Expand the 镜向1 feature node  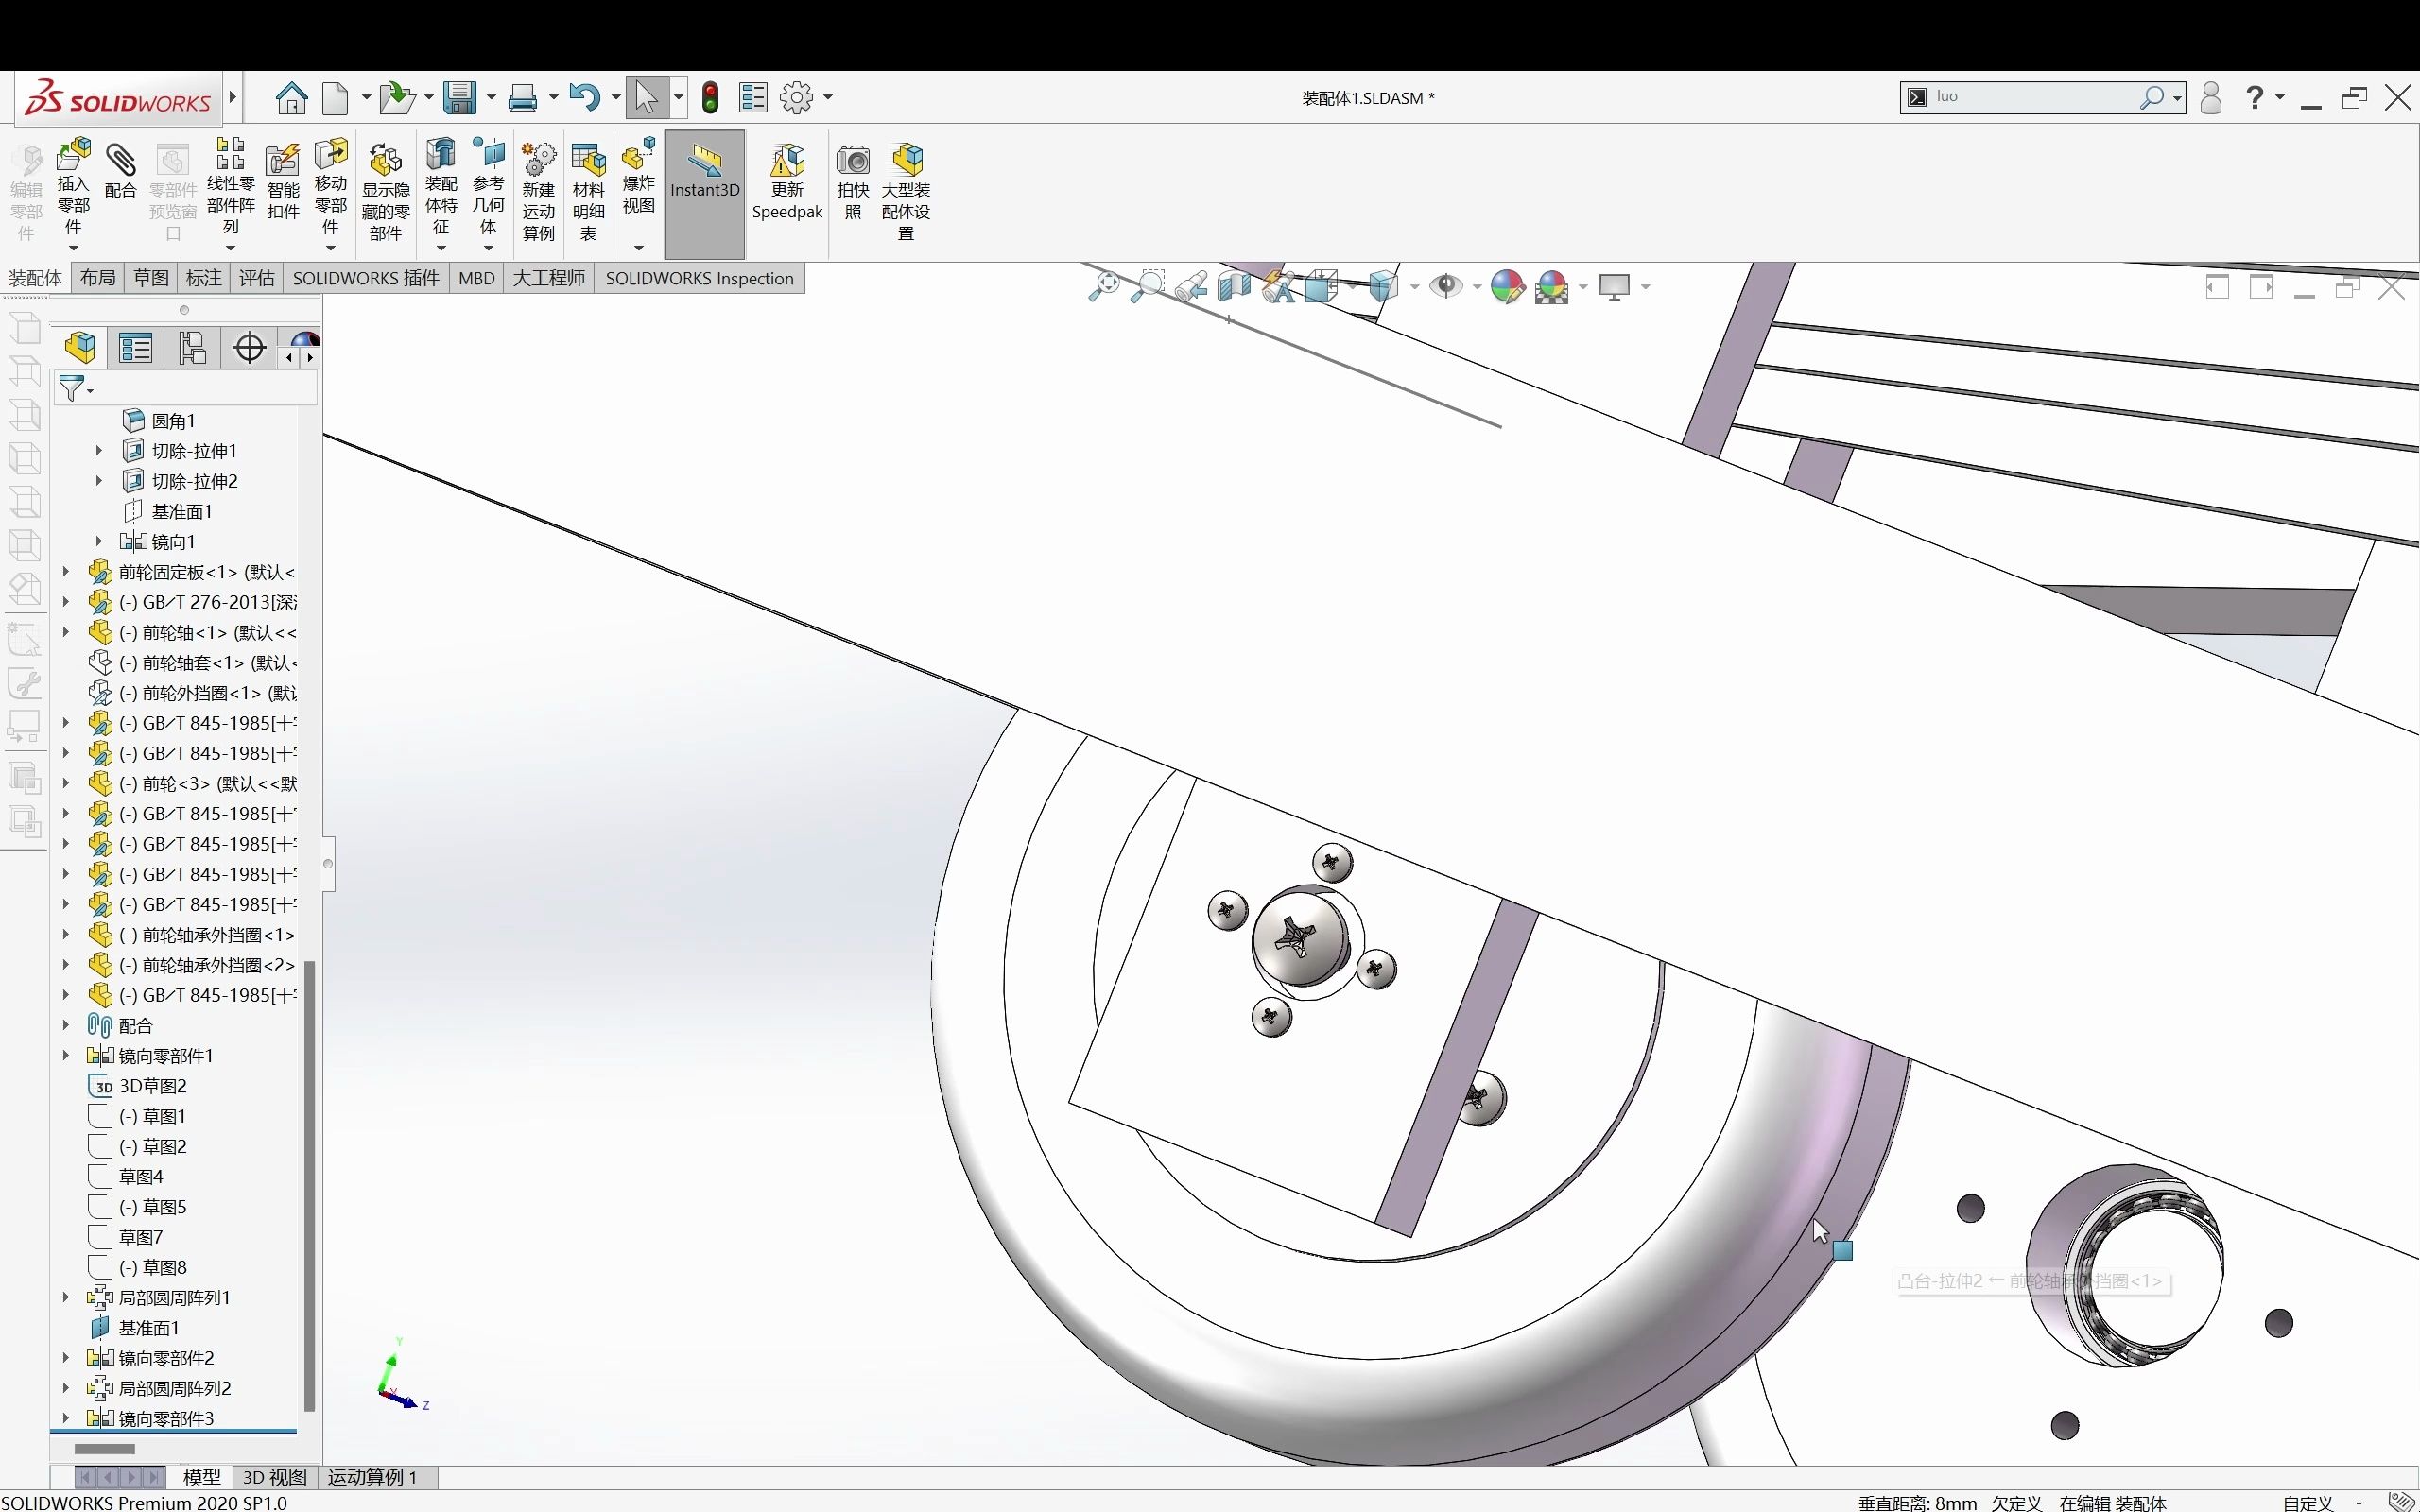[99, 541]
